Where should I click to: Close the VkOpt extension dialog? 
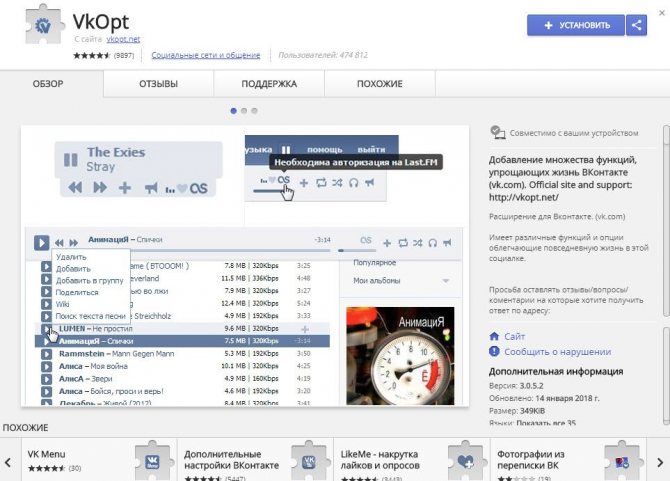point(662,13)
